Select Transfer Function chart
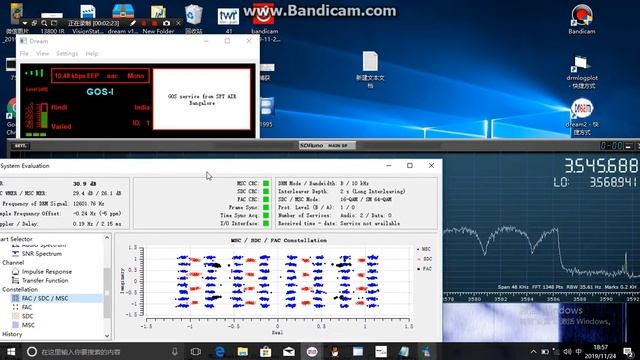The width and height of the screenshot is (640, 360). click(45, 280)
